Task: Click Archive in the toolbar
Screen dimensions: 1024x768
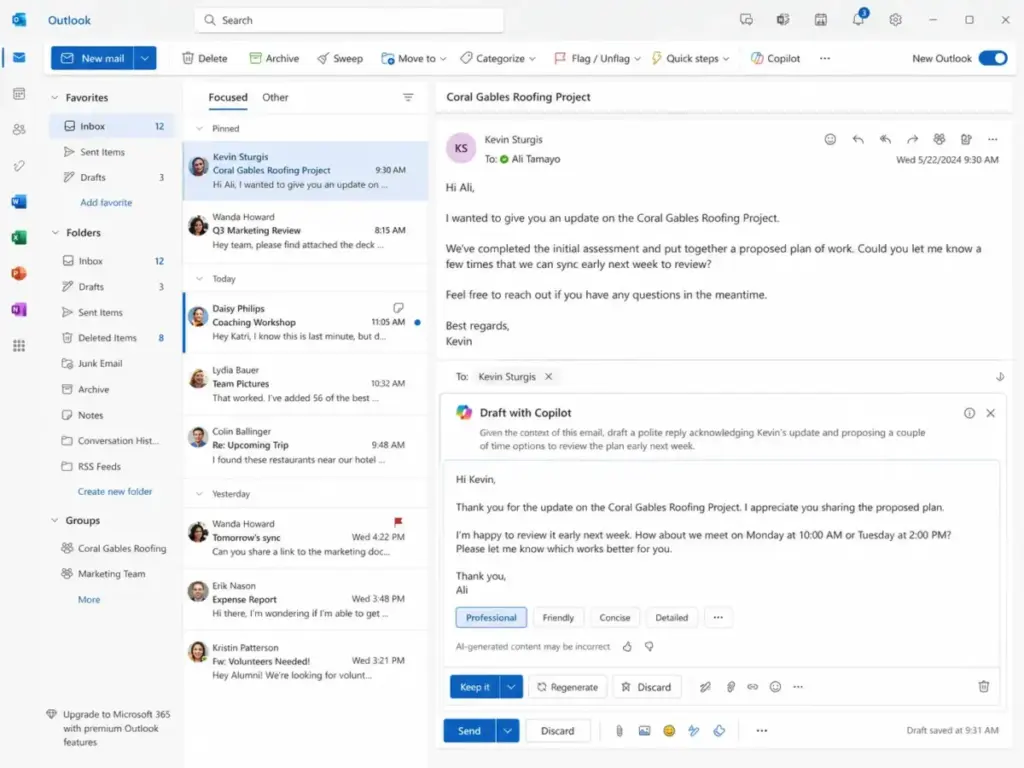Action: (x=274, y=58)
